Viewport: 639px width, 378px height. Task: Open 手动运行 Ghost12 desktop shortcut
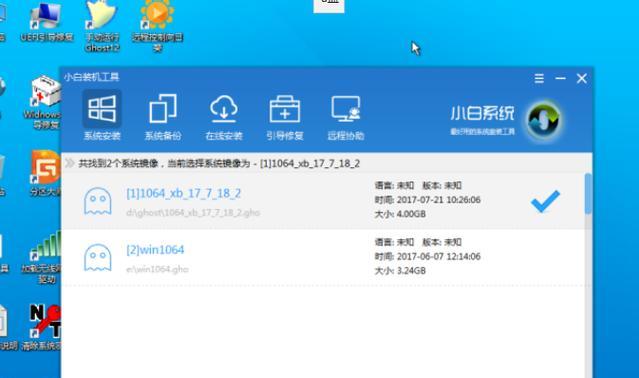102,26
